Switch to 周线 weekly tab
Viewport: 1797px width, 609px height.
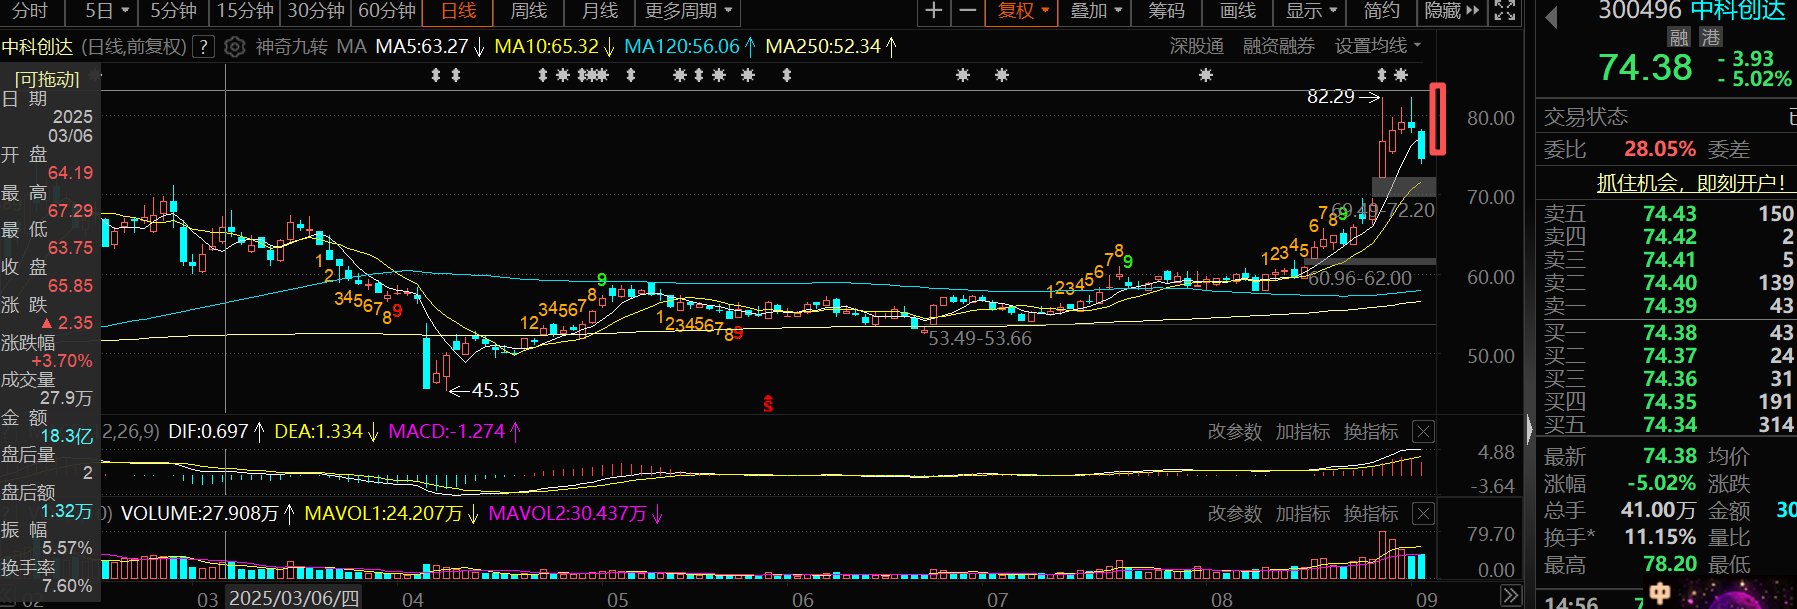coord(528,11)
